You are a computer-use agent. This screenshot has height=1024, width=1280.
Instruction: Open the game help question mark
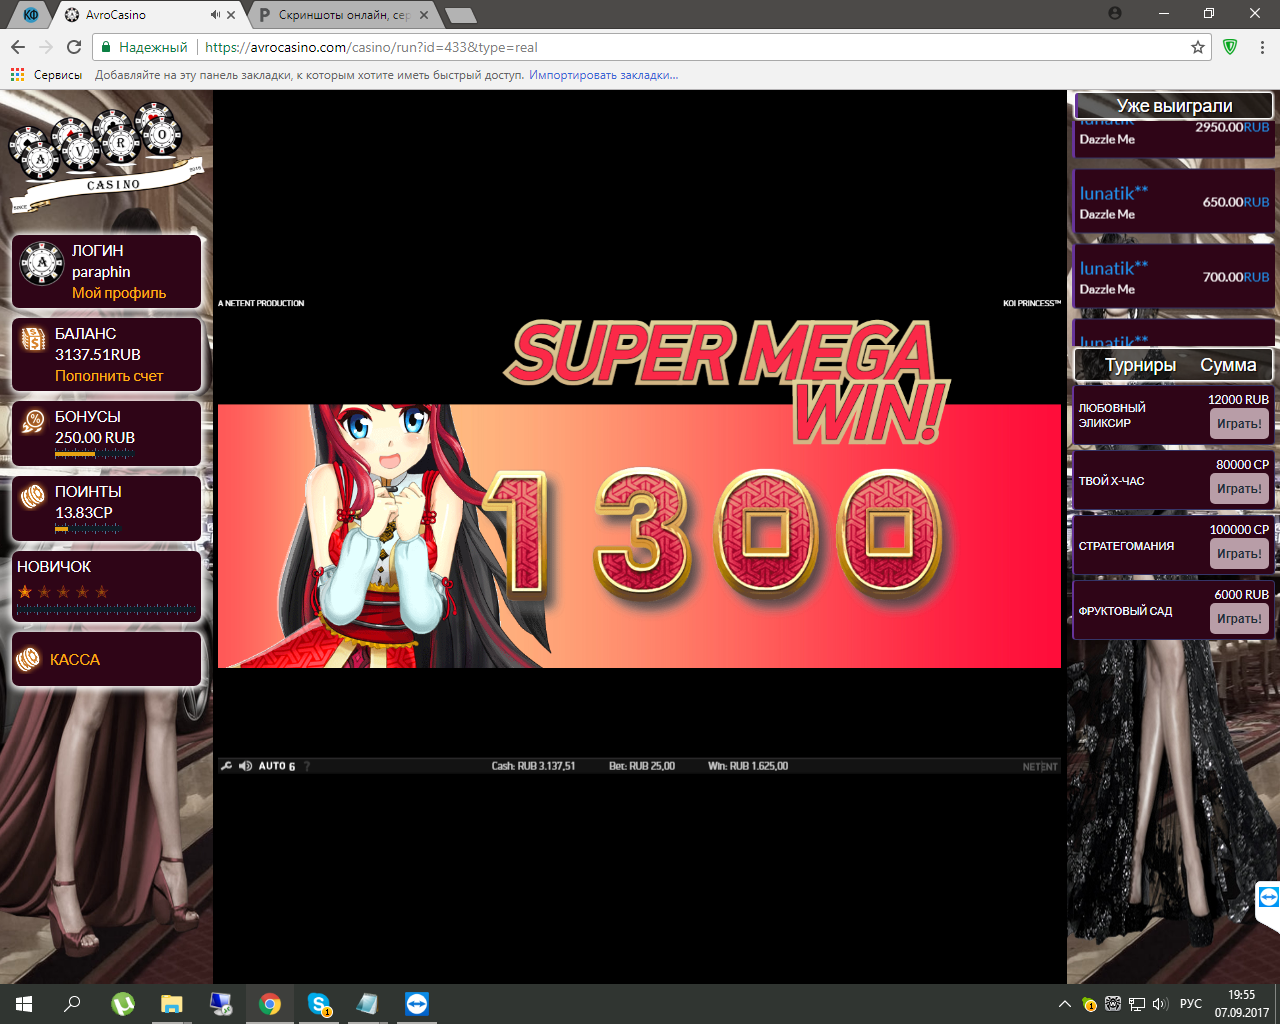pyautogui.click(x=307, y=766)
